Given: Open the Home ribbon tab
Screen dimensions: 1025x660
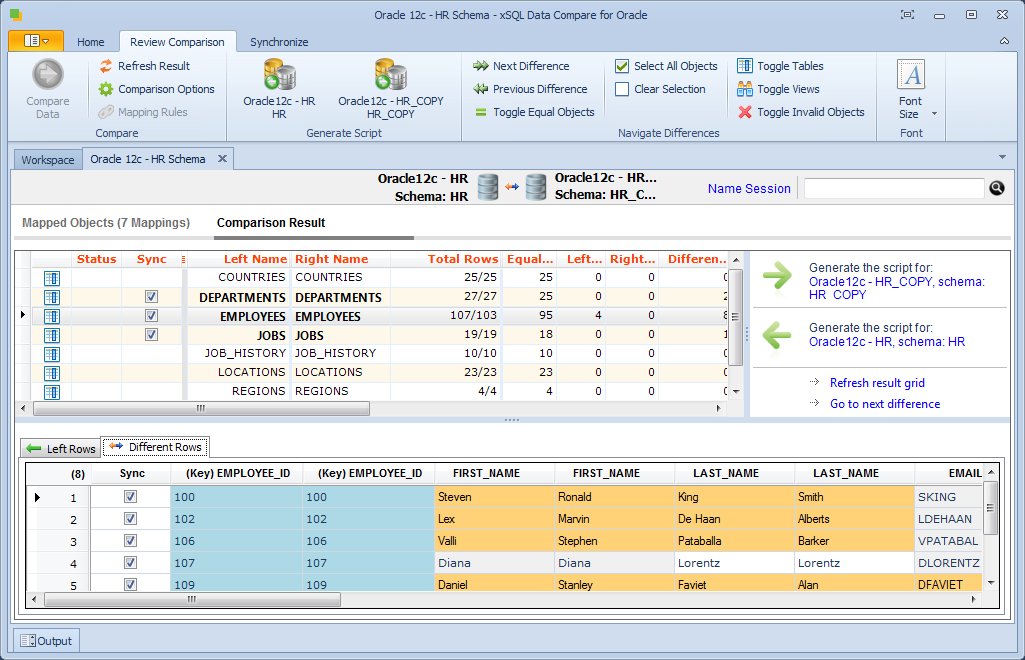Looking at the screenshot, I should 90,42.
